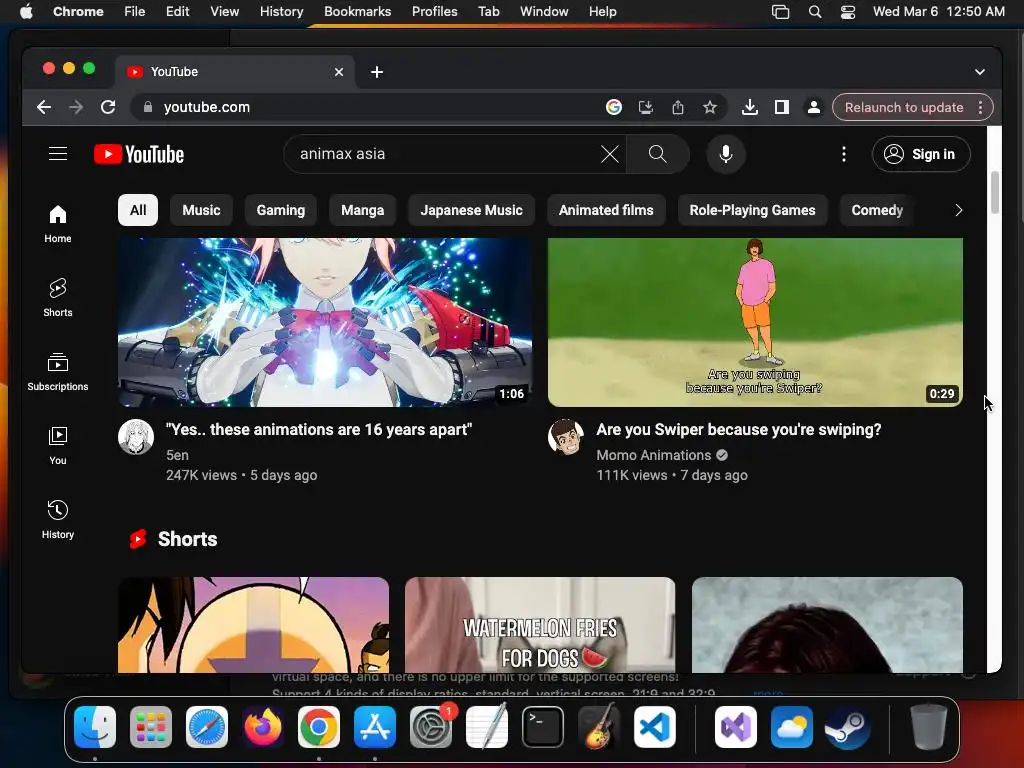Open a new tab with plus button

click(x=377, y=72)
